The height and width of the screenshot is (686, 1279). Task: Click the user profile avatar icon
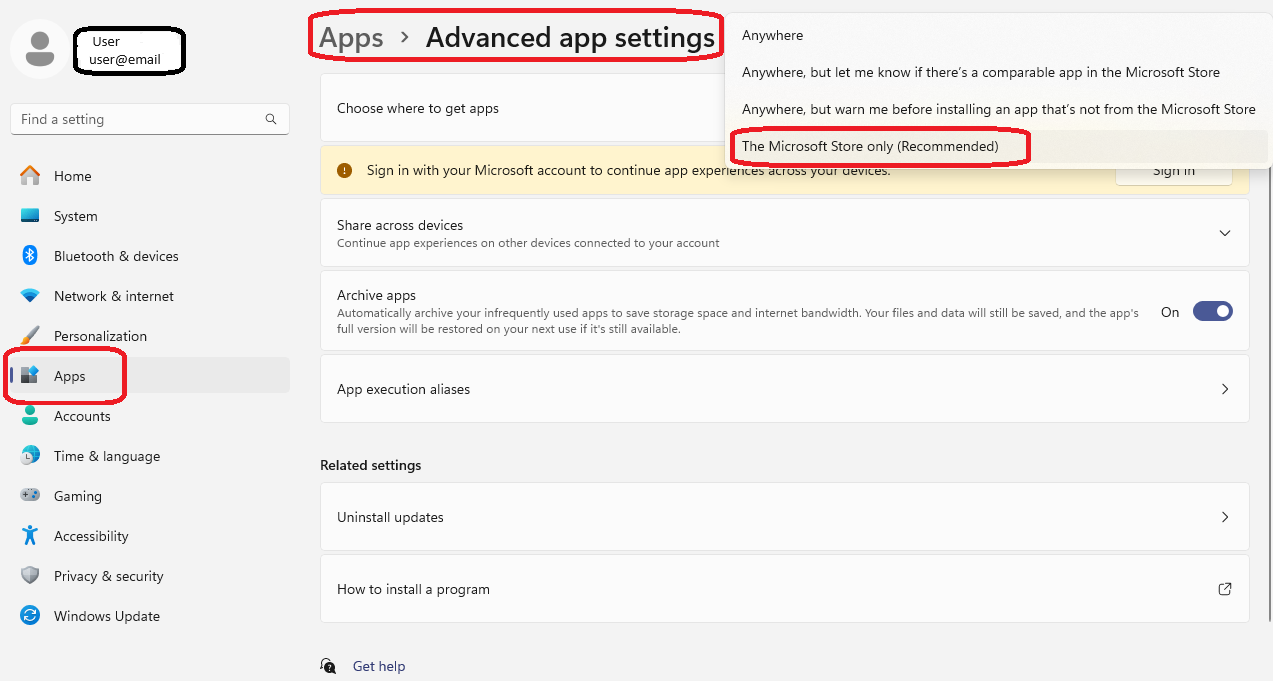click(40, 48)
